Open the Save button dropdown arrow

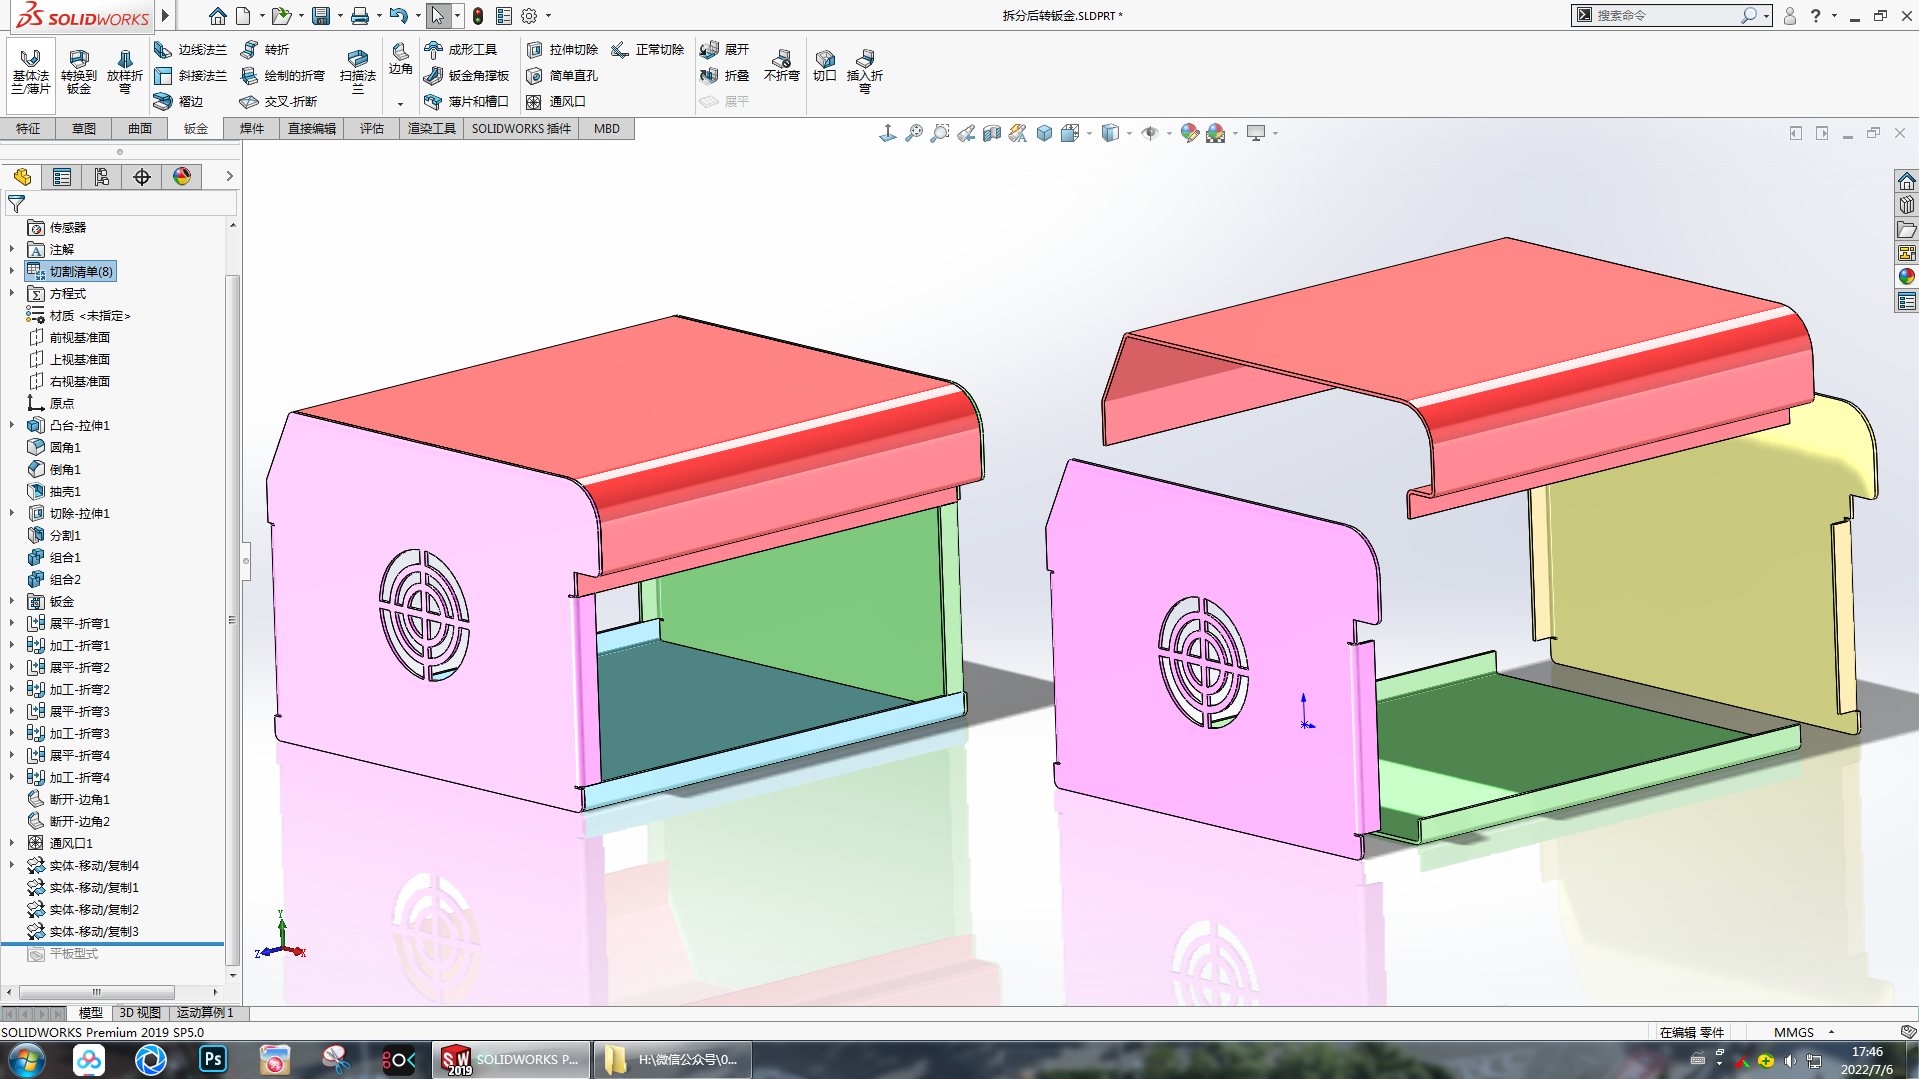[340, 16]
